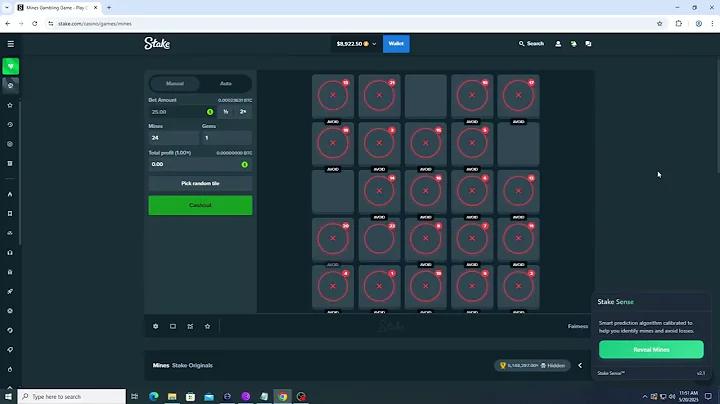Click the tile numbered 23
This screenshot has height=404, width=720.
tap(379, 239)
